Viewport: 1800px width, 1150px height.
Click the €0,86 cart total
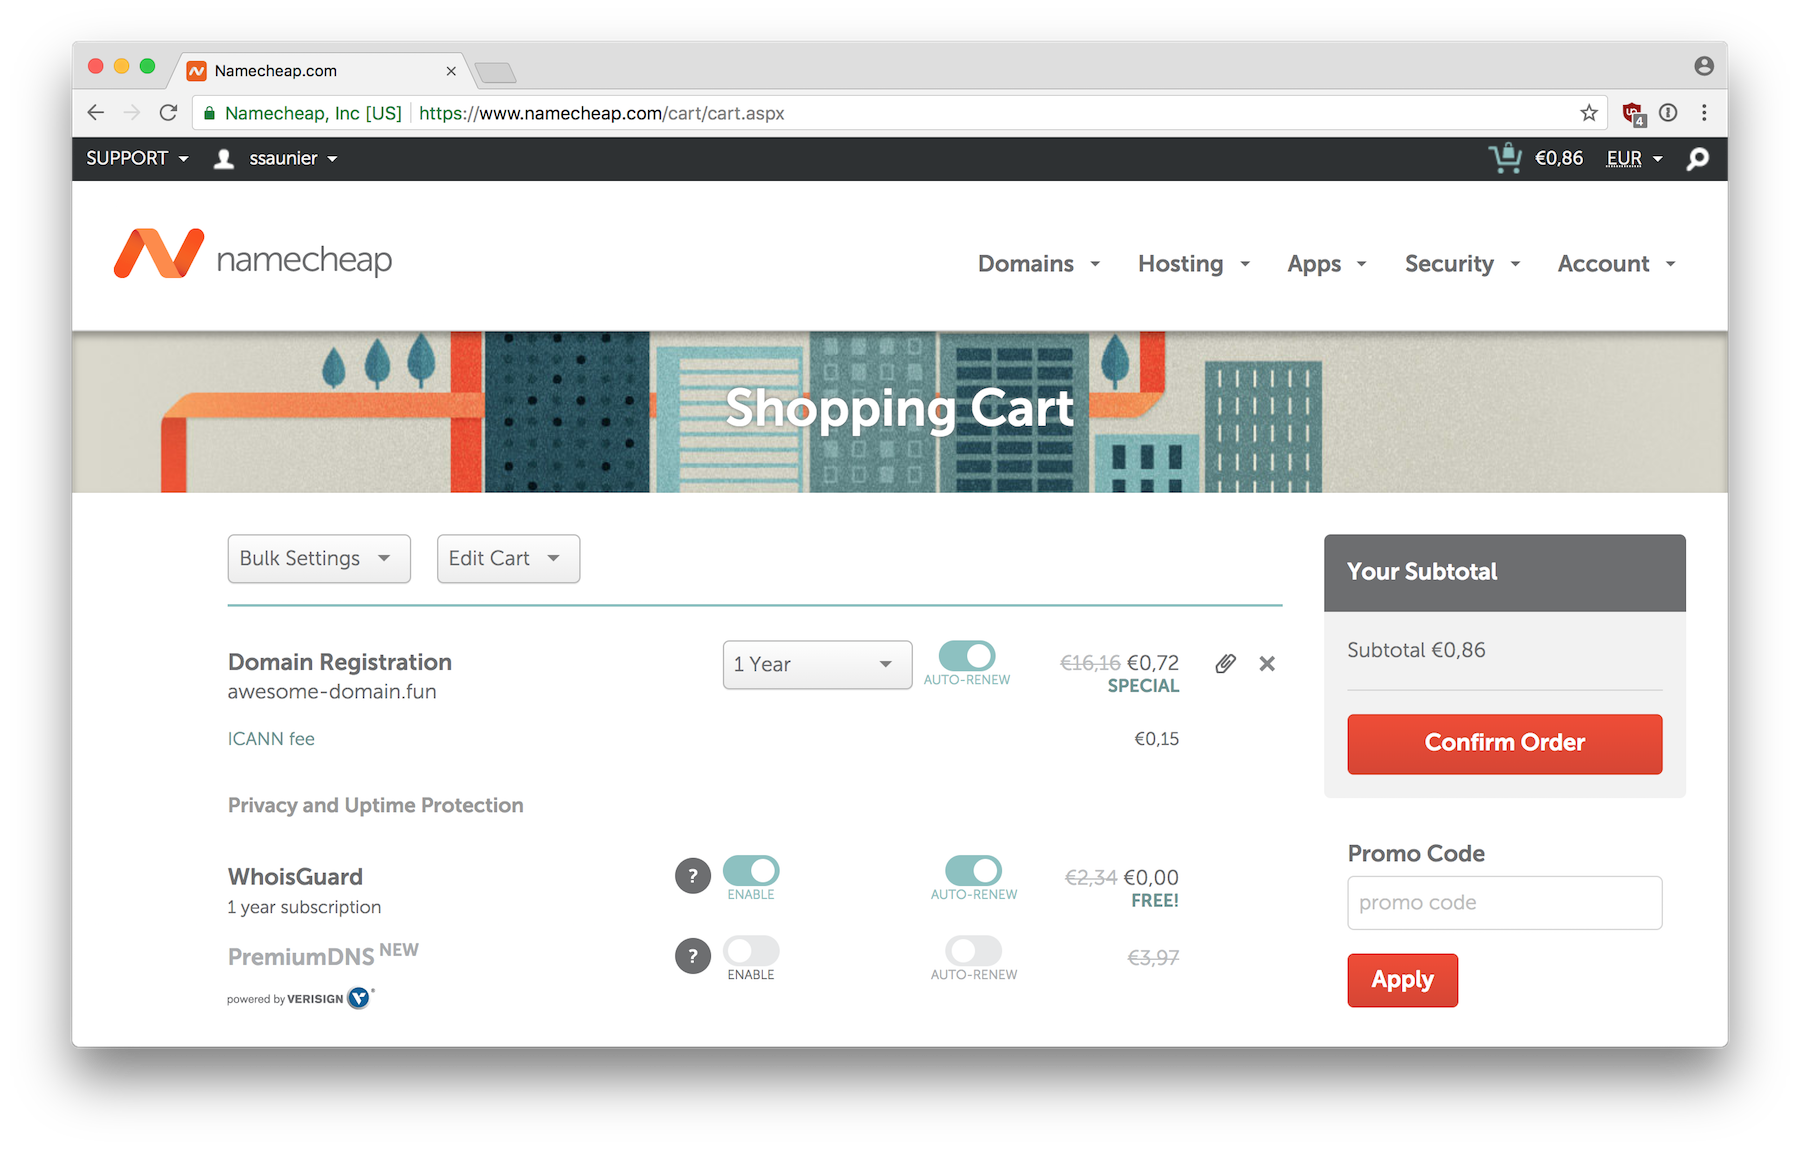point(1559,158)
